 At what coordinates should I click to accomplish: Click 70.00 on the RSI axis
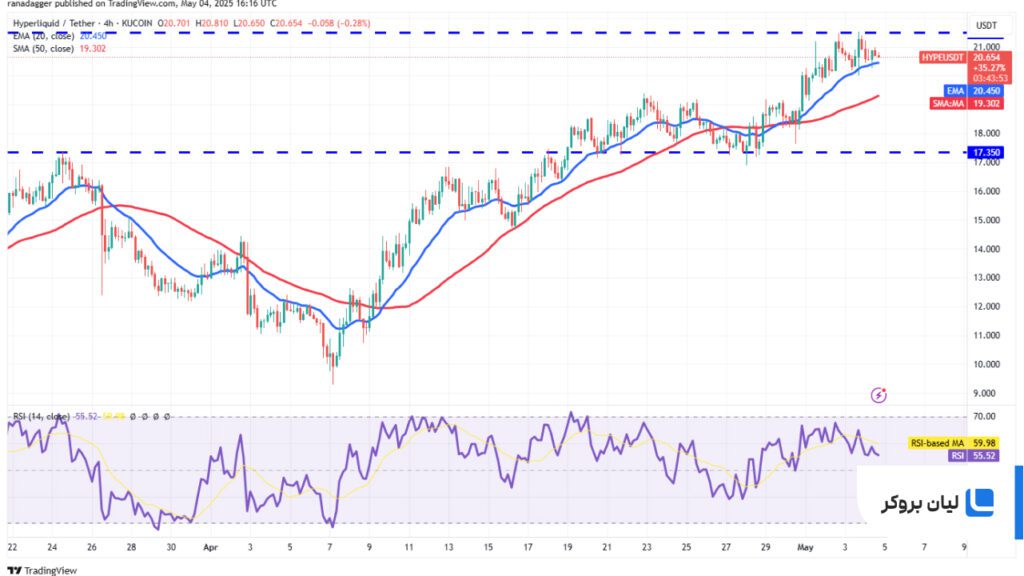pyautogui.click(x=985, y=416)
